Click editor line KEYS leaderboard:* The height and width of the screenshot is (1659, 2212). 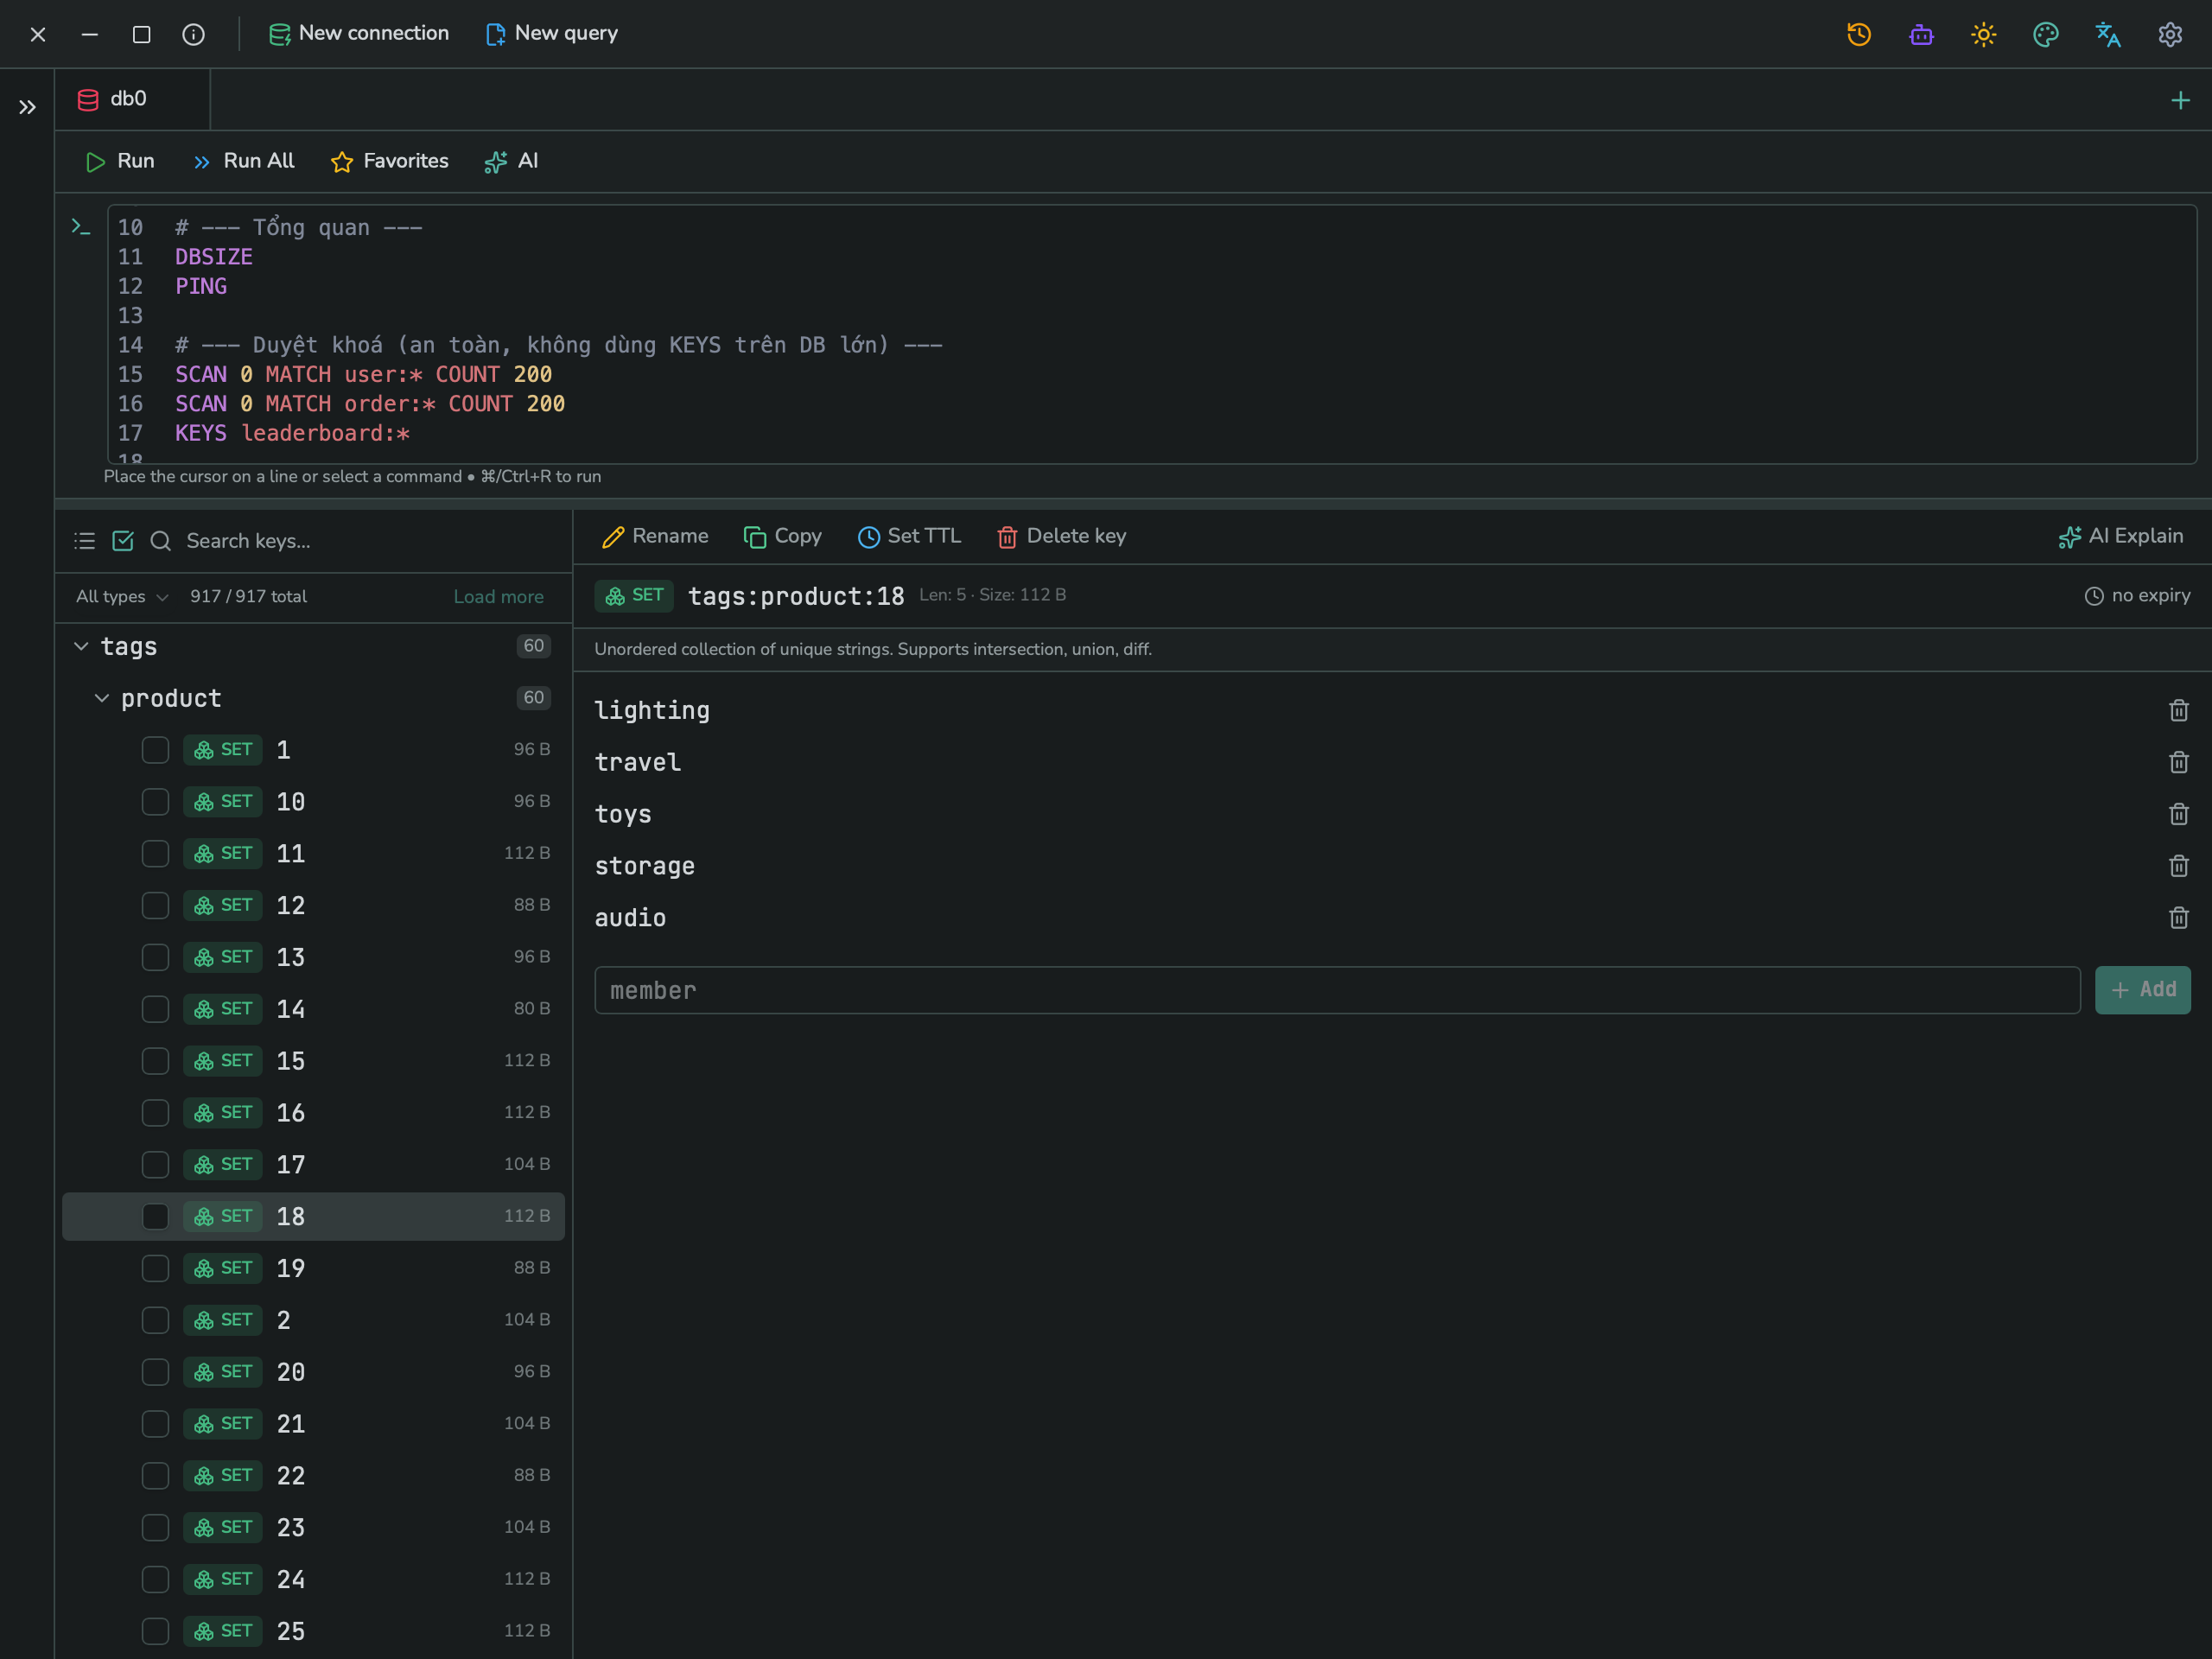click(x=293, y=433)
